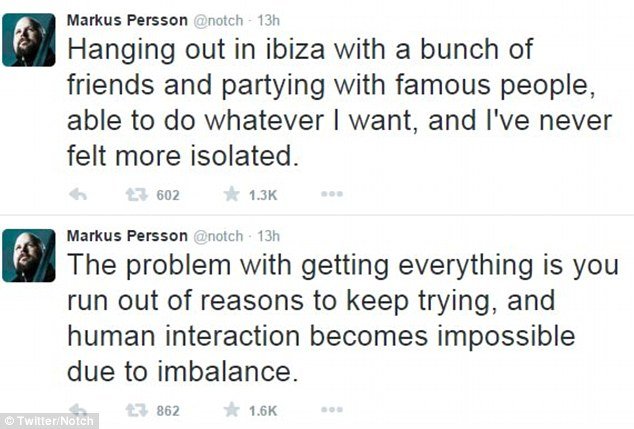View the 1.6K favorites count
The height and width of the screenshot is (429, 634).
pos(263,409)
